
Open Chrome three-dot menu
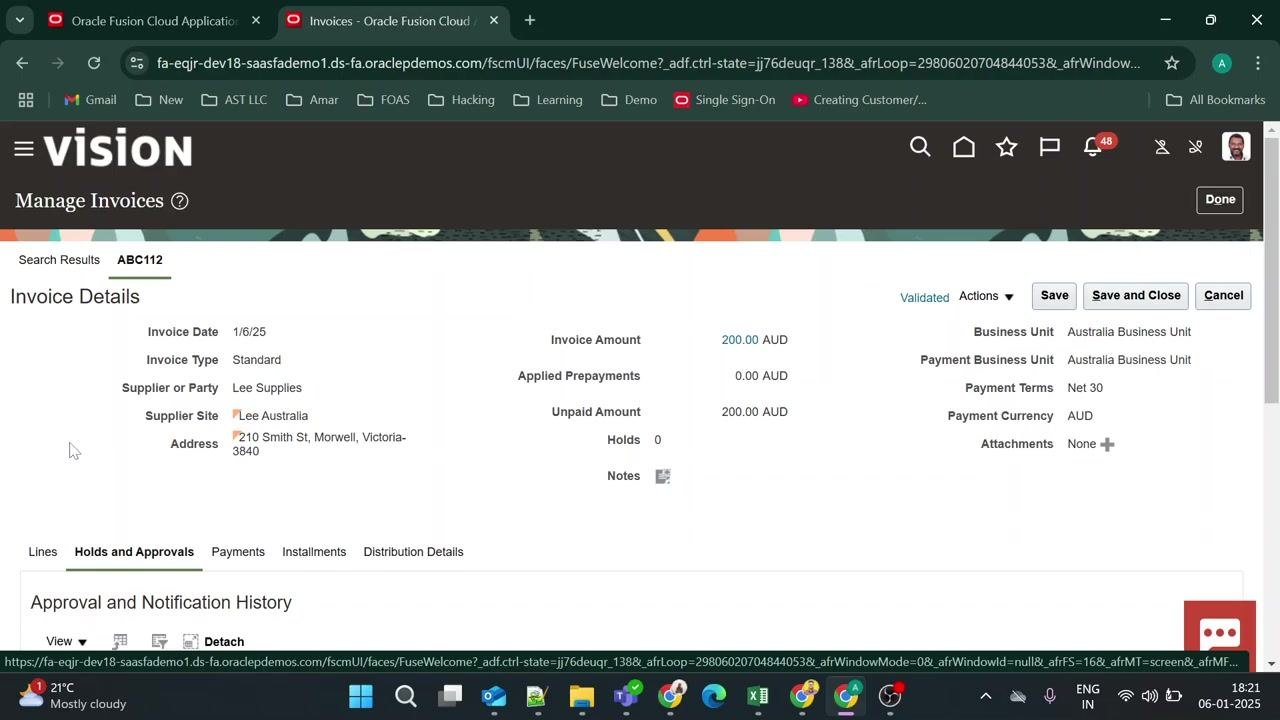[x=1257, y=63]
